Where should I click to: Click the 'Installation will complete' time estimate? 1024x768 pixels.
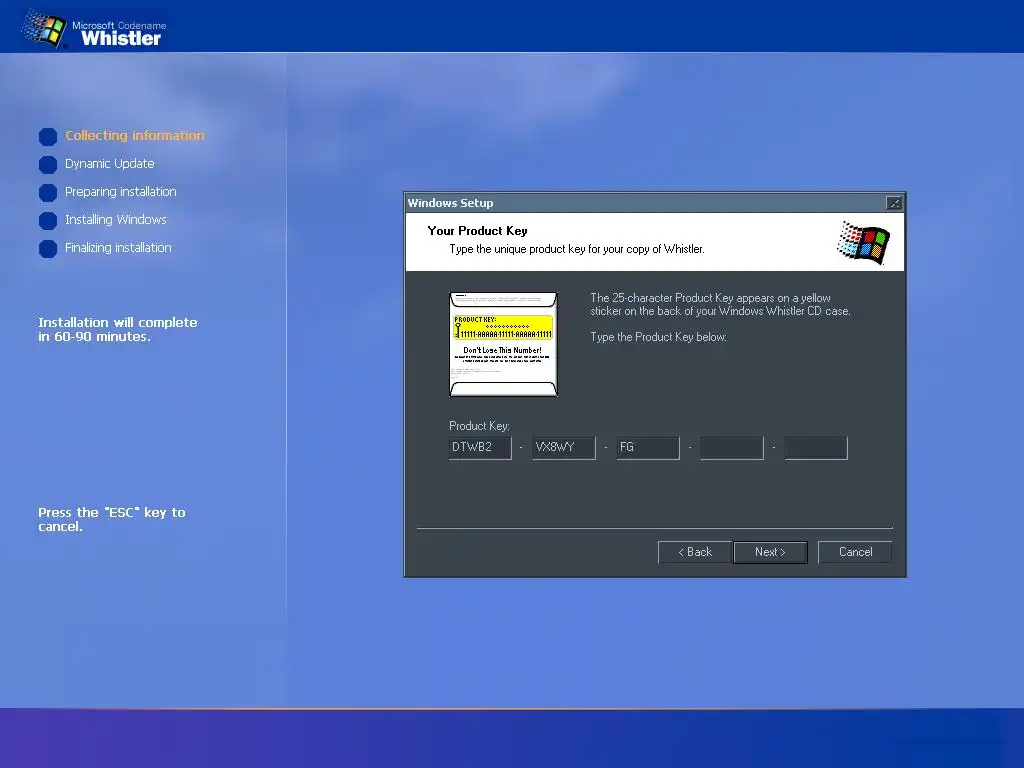pyautogui.click(x=118, y=329)
